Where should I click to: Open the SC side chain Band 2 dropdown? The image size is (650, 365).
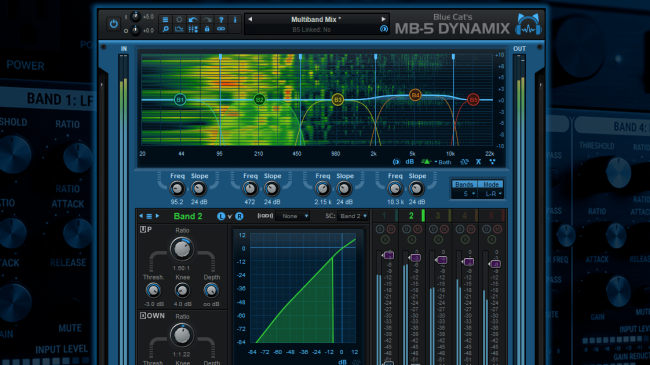click(352, 216)
